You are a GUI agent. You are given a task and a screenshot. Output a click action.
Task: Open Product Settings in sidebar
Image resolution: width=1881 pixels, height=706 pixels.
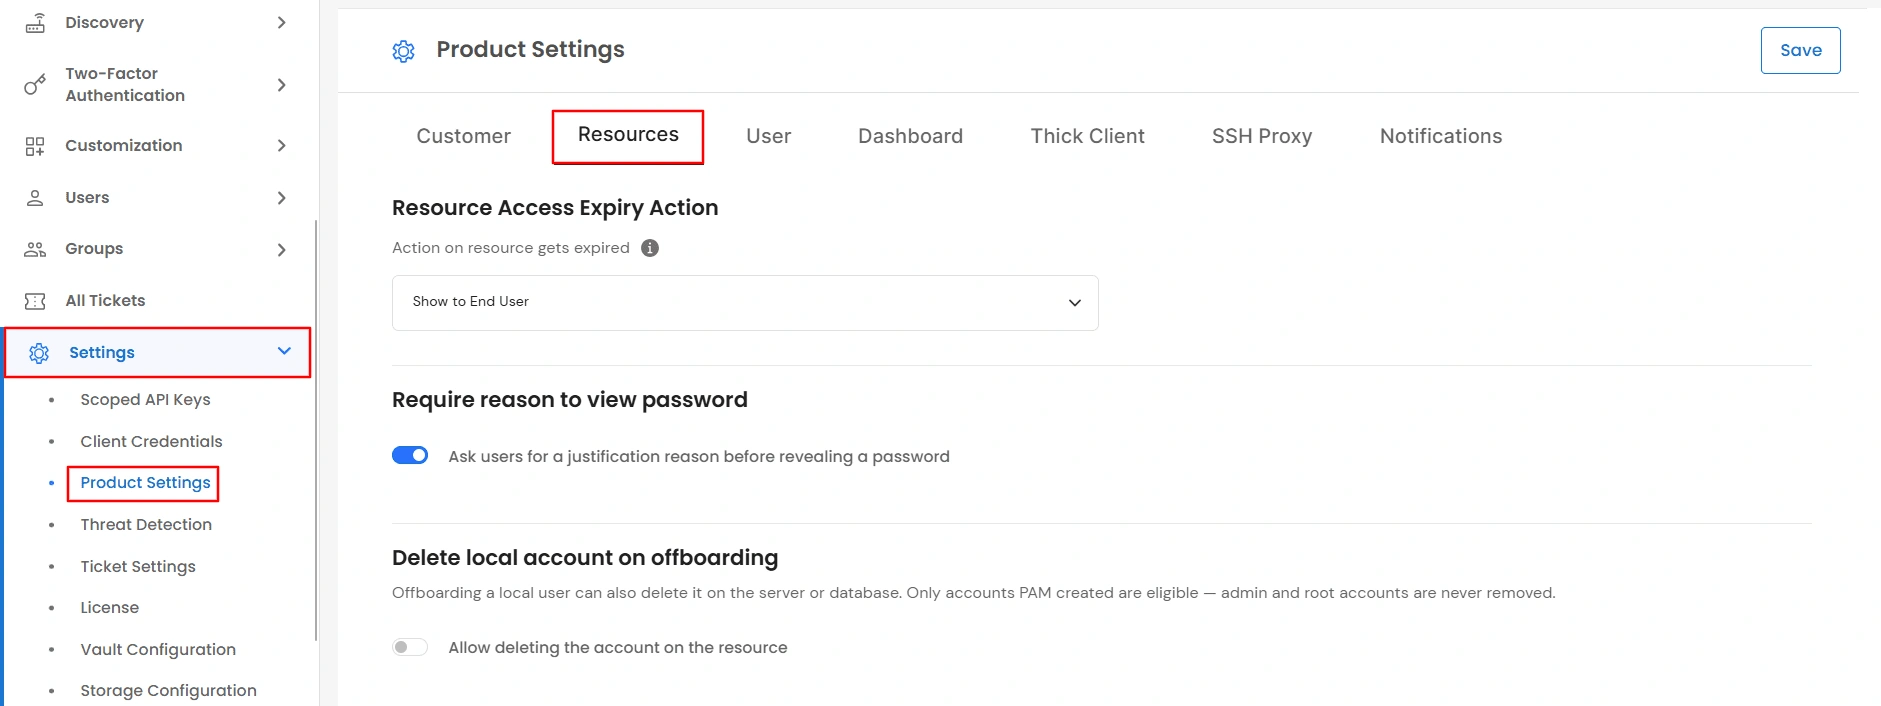[x=145, y=482]
